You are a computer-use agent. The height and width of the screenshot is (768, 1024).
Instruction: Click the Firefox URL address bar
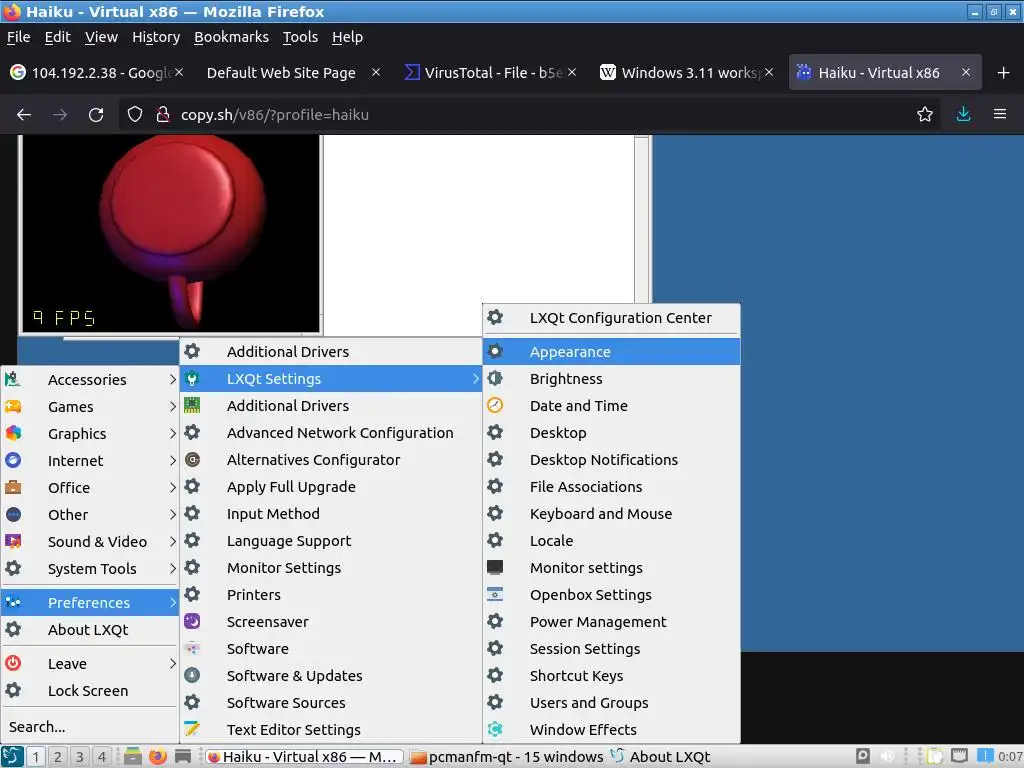click(529, 115)
